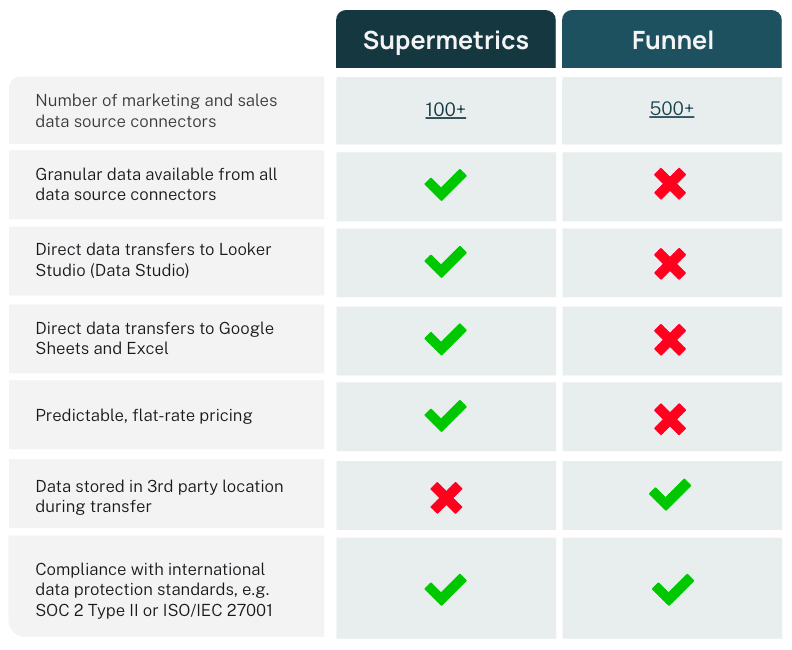Click Supermetrics red cross for 3rd party storage
792x650 pixels.
tap(446, 498)
